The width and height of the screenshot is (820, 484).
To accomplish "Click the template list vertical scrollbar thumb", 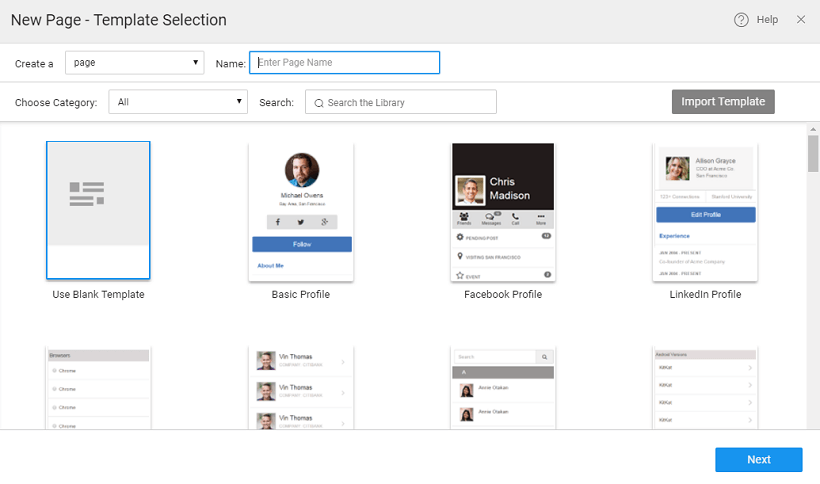I will click(x=813, y=155).
